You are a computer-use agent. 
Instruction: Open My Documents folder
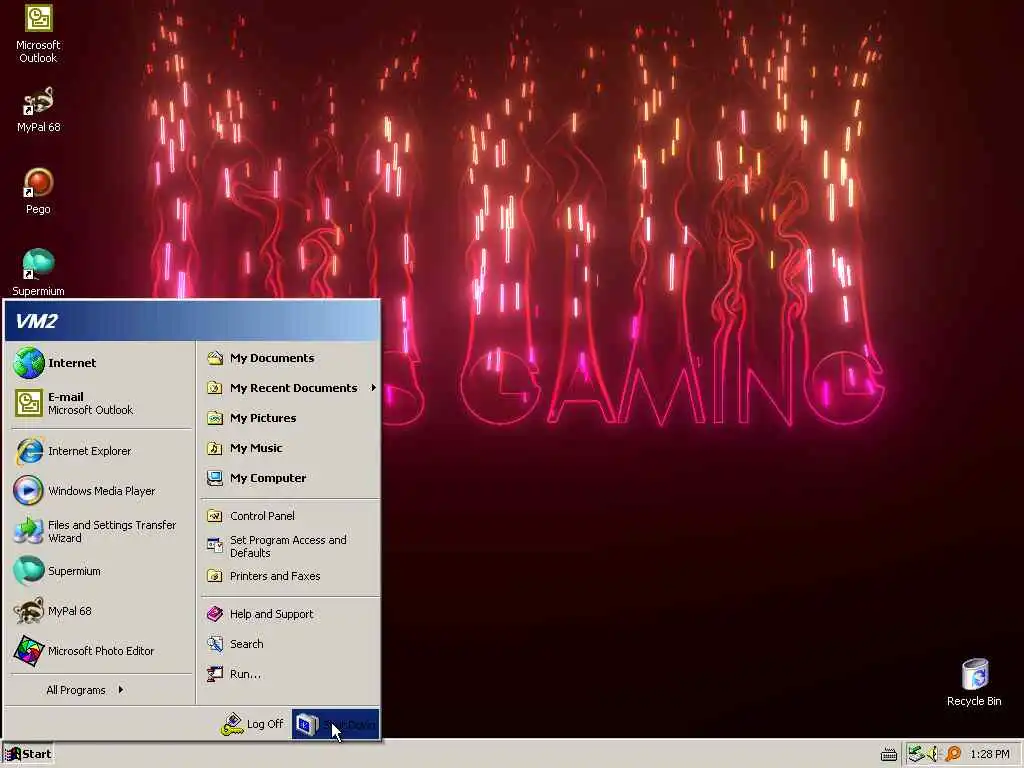coord(289,358)
